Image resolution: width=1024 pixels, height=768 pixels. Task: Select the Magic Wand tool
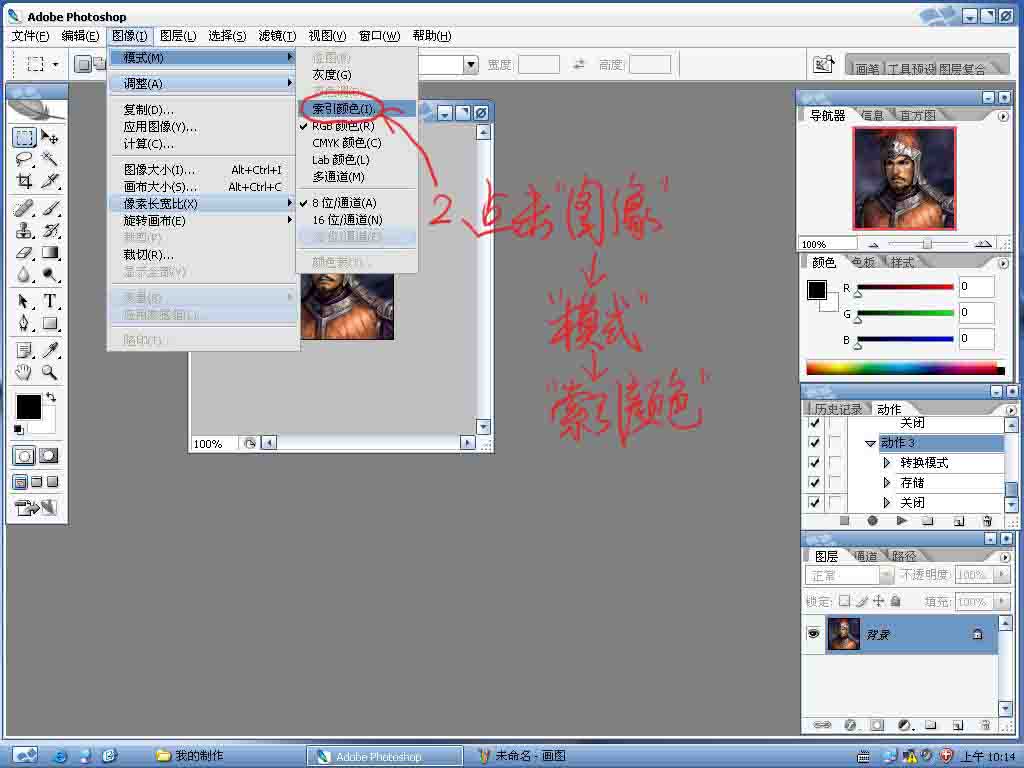pos(50,159)
